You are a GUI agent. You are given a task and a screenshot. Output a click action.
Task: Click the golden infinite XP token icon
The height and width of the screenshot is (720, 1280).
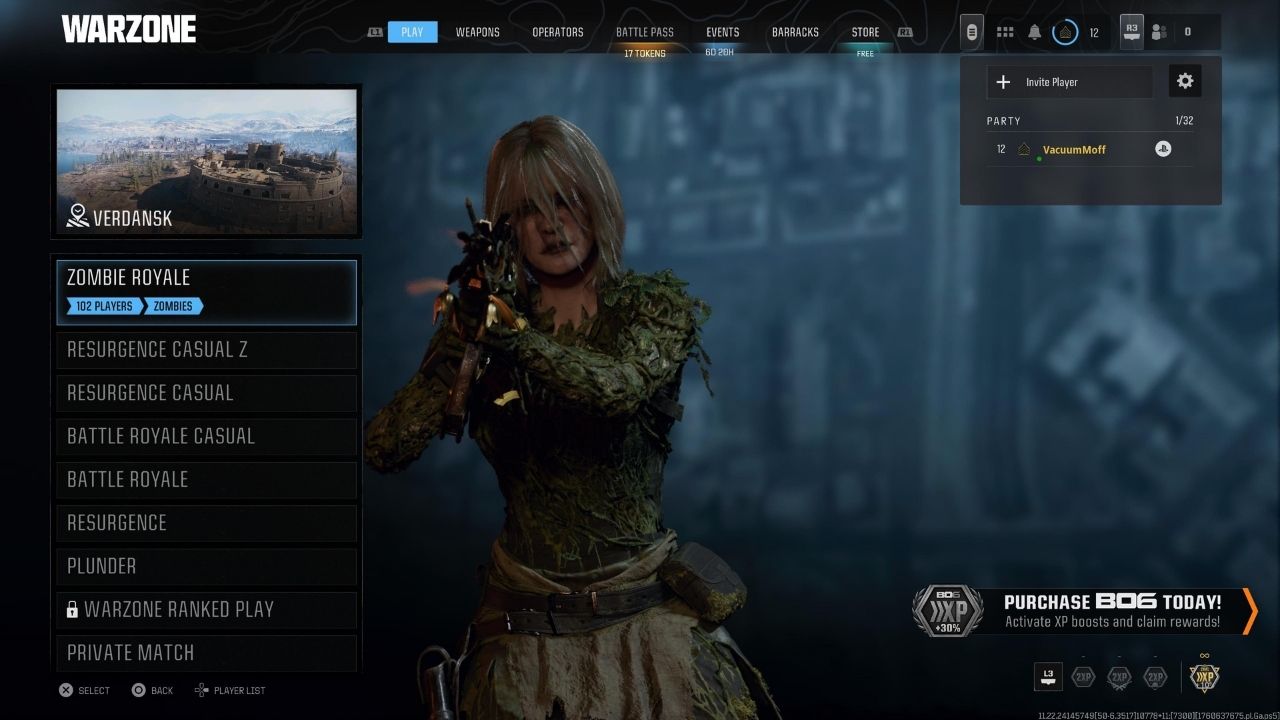click(x=1206, y=677)
